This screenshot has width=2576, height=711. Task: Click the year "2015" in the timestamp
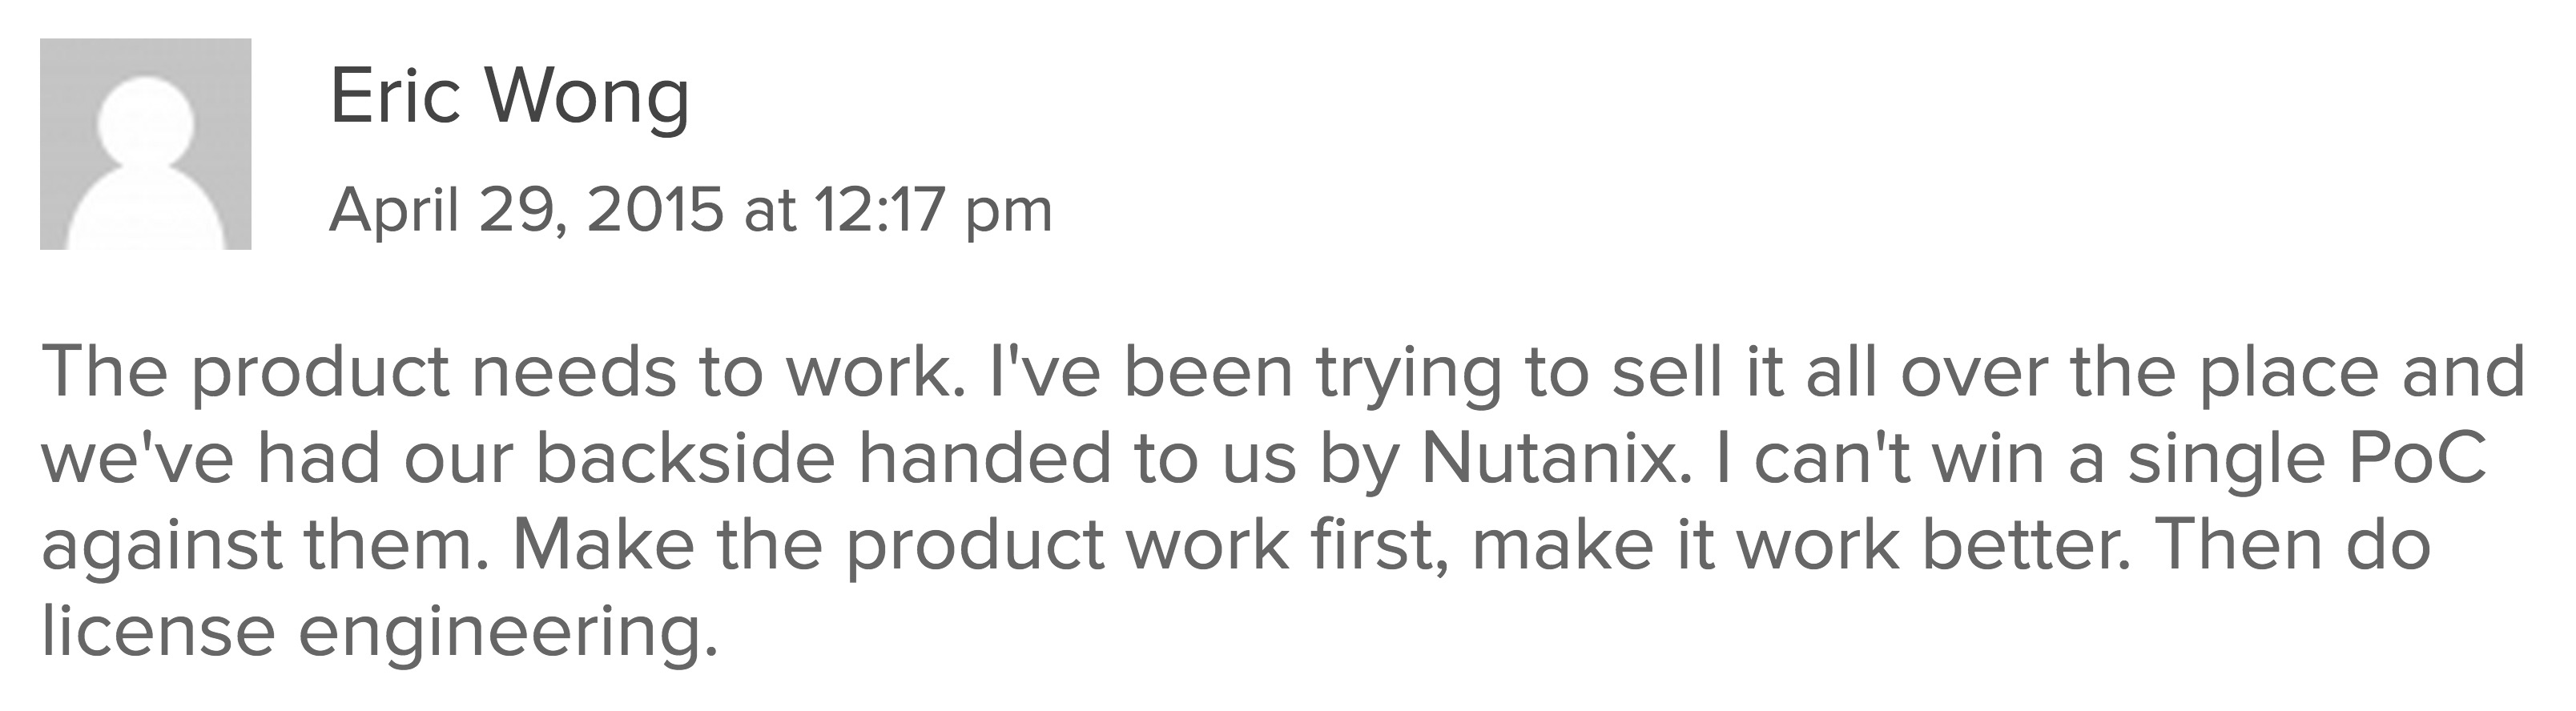(655, 211)
